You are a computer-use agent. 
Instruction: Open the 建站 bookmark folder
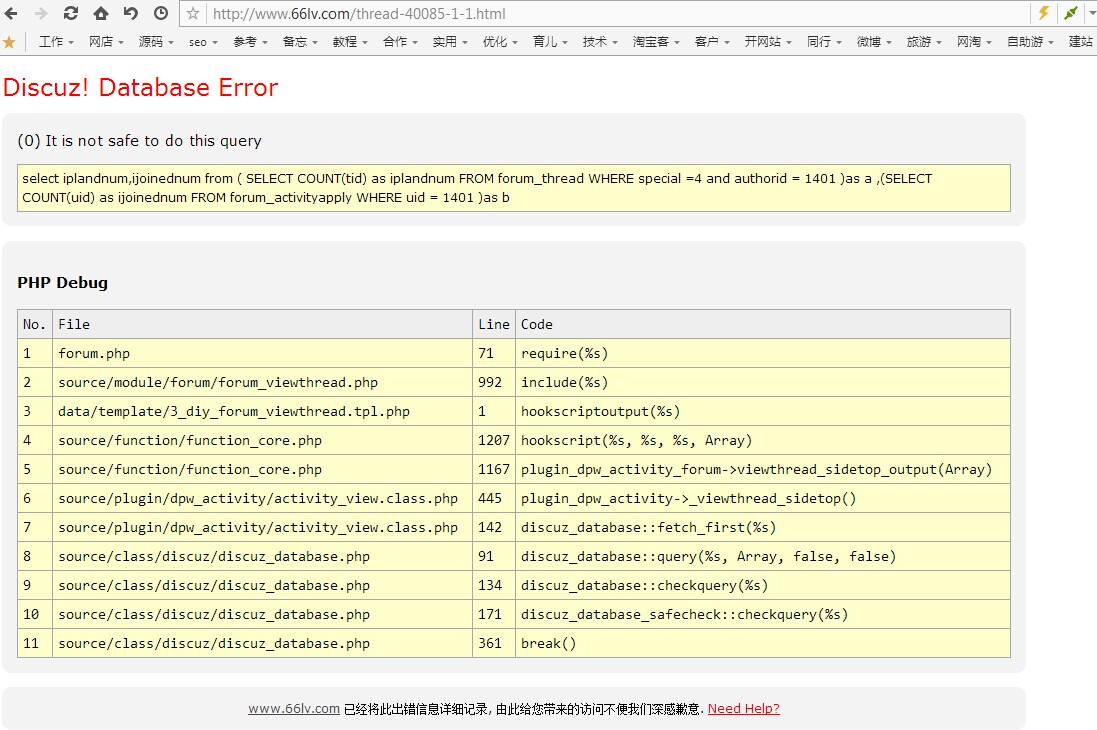(1082, 42)
